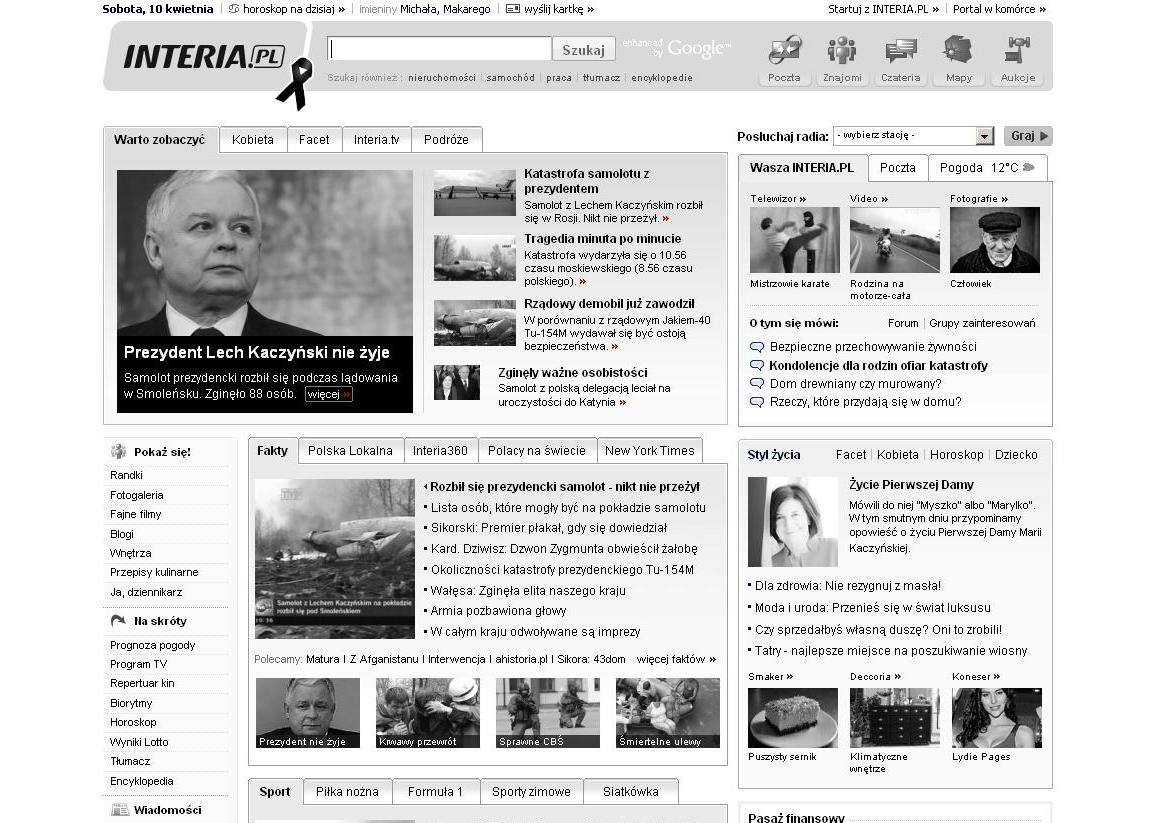Image resolution: width=1153 pixels, height=823 pixels.
Task: Click the 'Puszysty sernik' cake thumbnail
Action: pos(793,718)
